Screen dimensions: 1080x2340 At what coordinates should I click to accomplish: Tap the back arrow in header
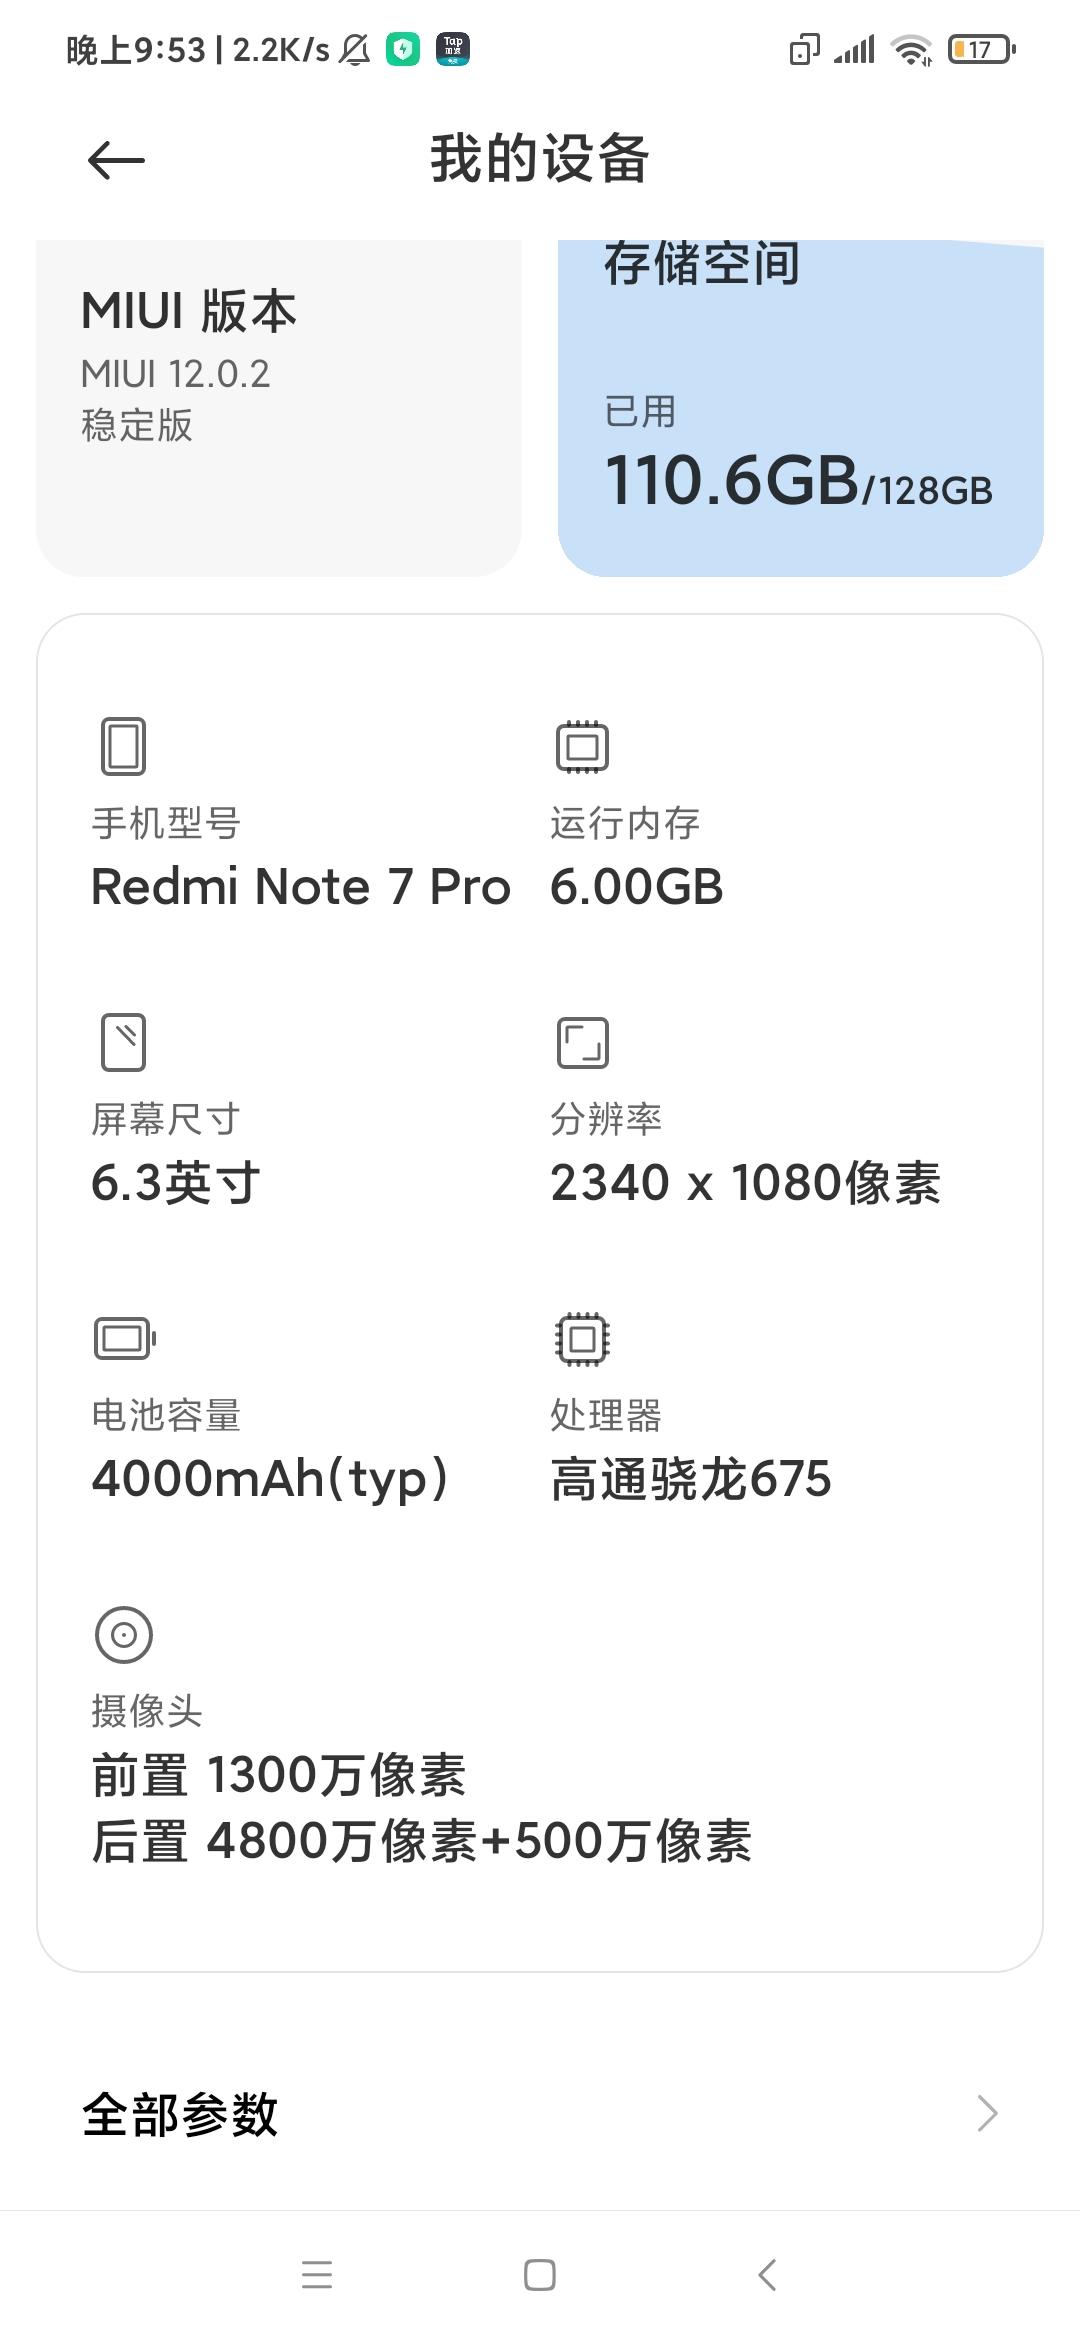(x=116, y=160)
